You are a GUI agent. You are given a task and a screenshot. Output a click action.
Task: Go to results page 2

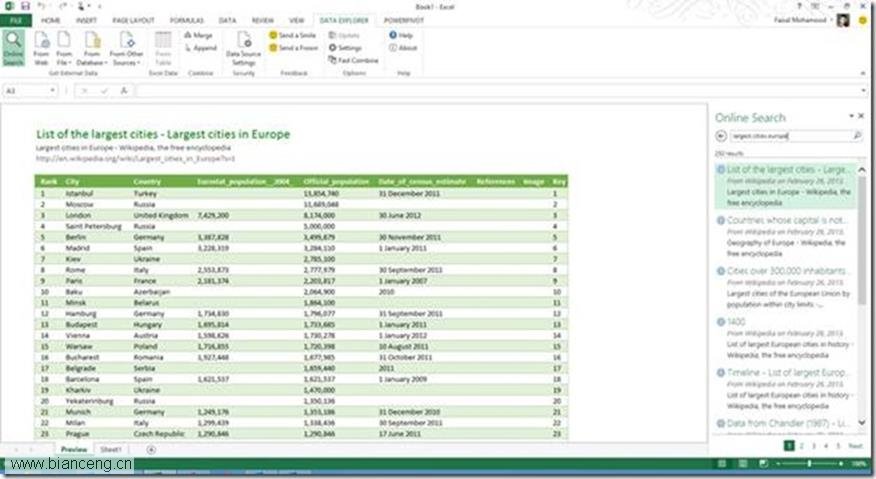coord(802,445)
